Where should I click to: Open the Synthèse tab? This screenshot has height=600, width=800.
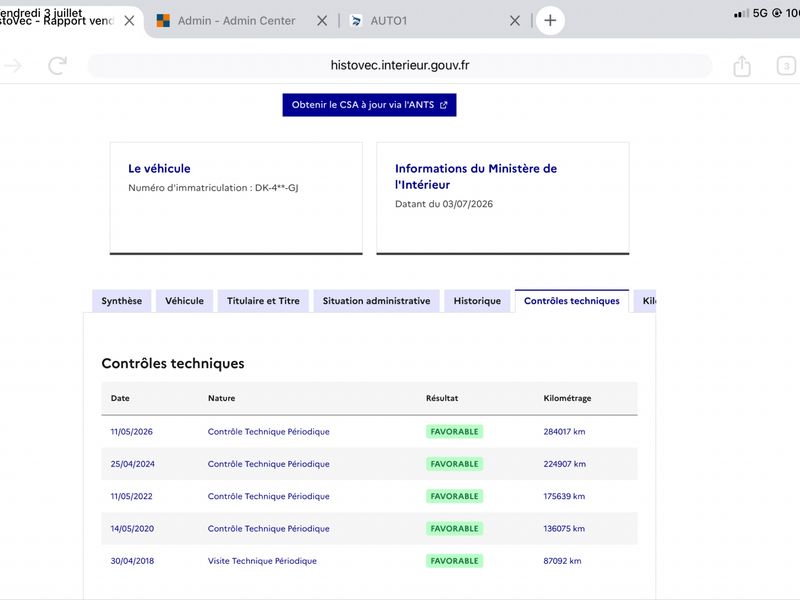(121, 301)
